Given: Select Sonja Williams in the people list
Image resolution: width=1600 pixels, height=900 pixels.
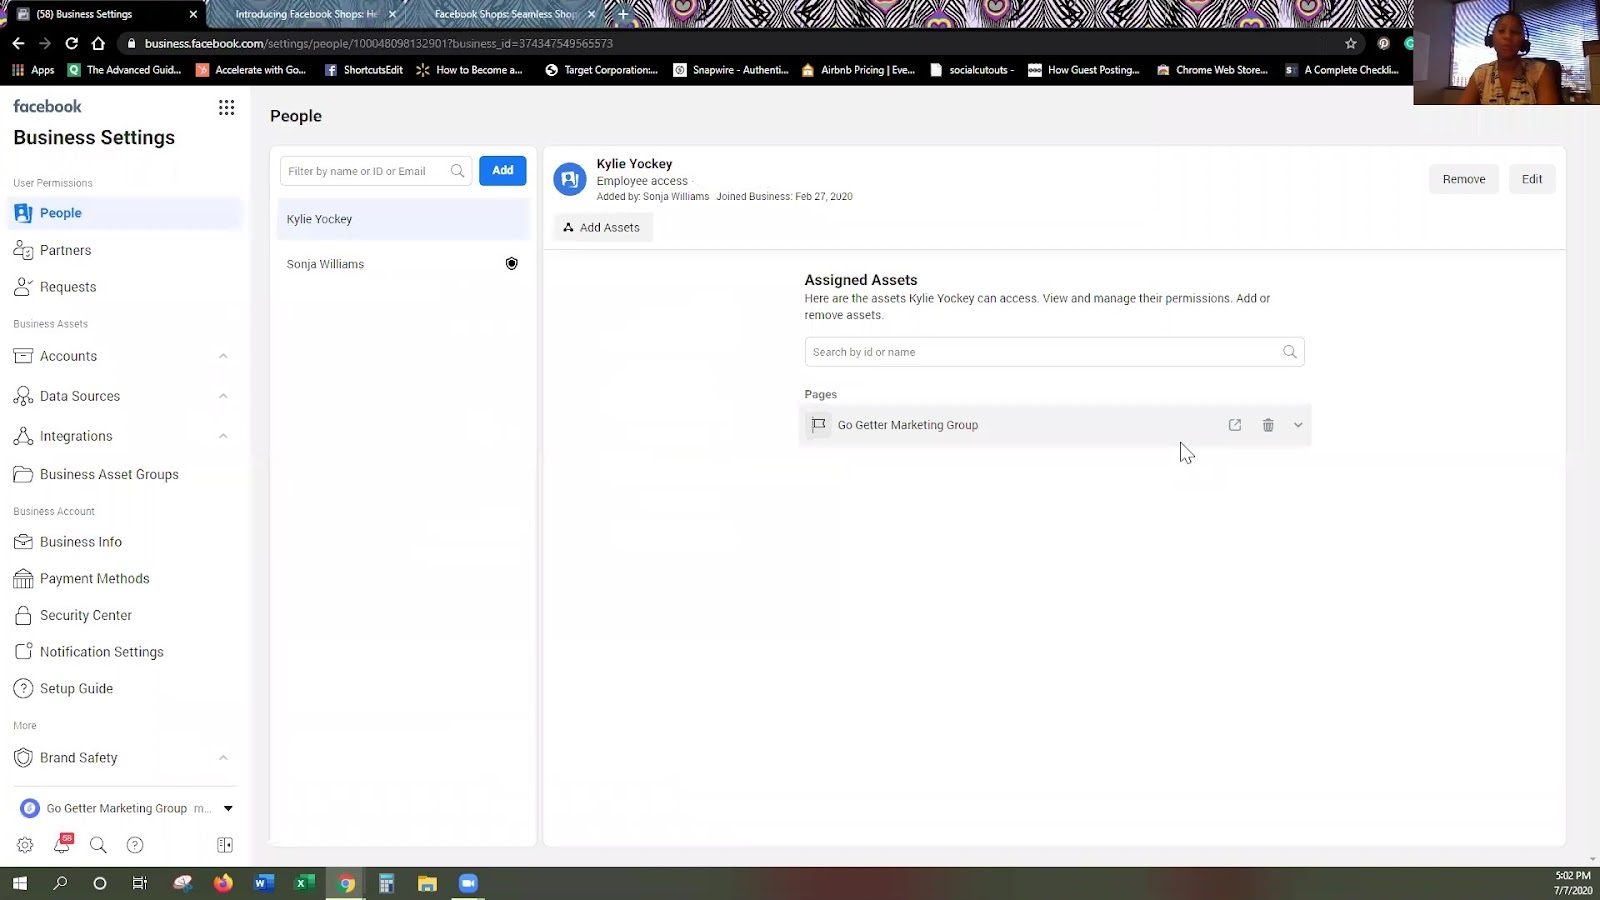Looking at the screenshot, I should point(403,264).
